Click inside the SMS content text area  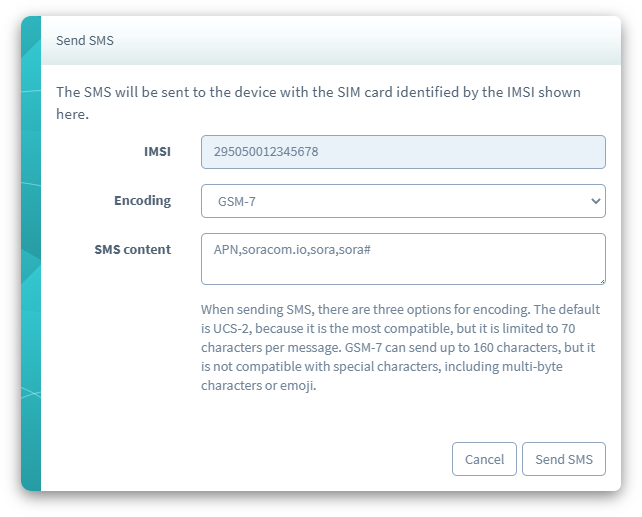point(403,265)
